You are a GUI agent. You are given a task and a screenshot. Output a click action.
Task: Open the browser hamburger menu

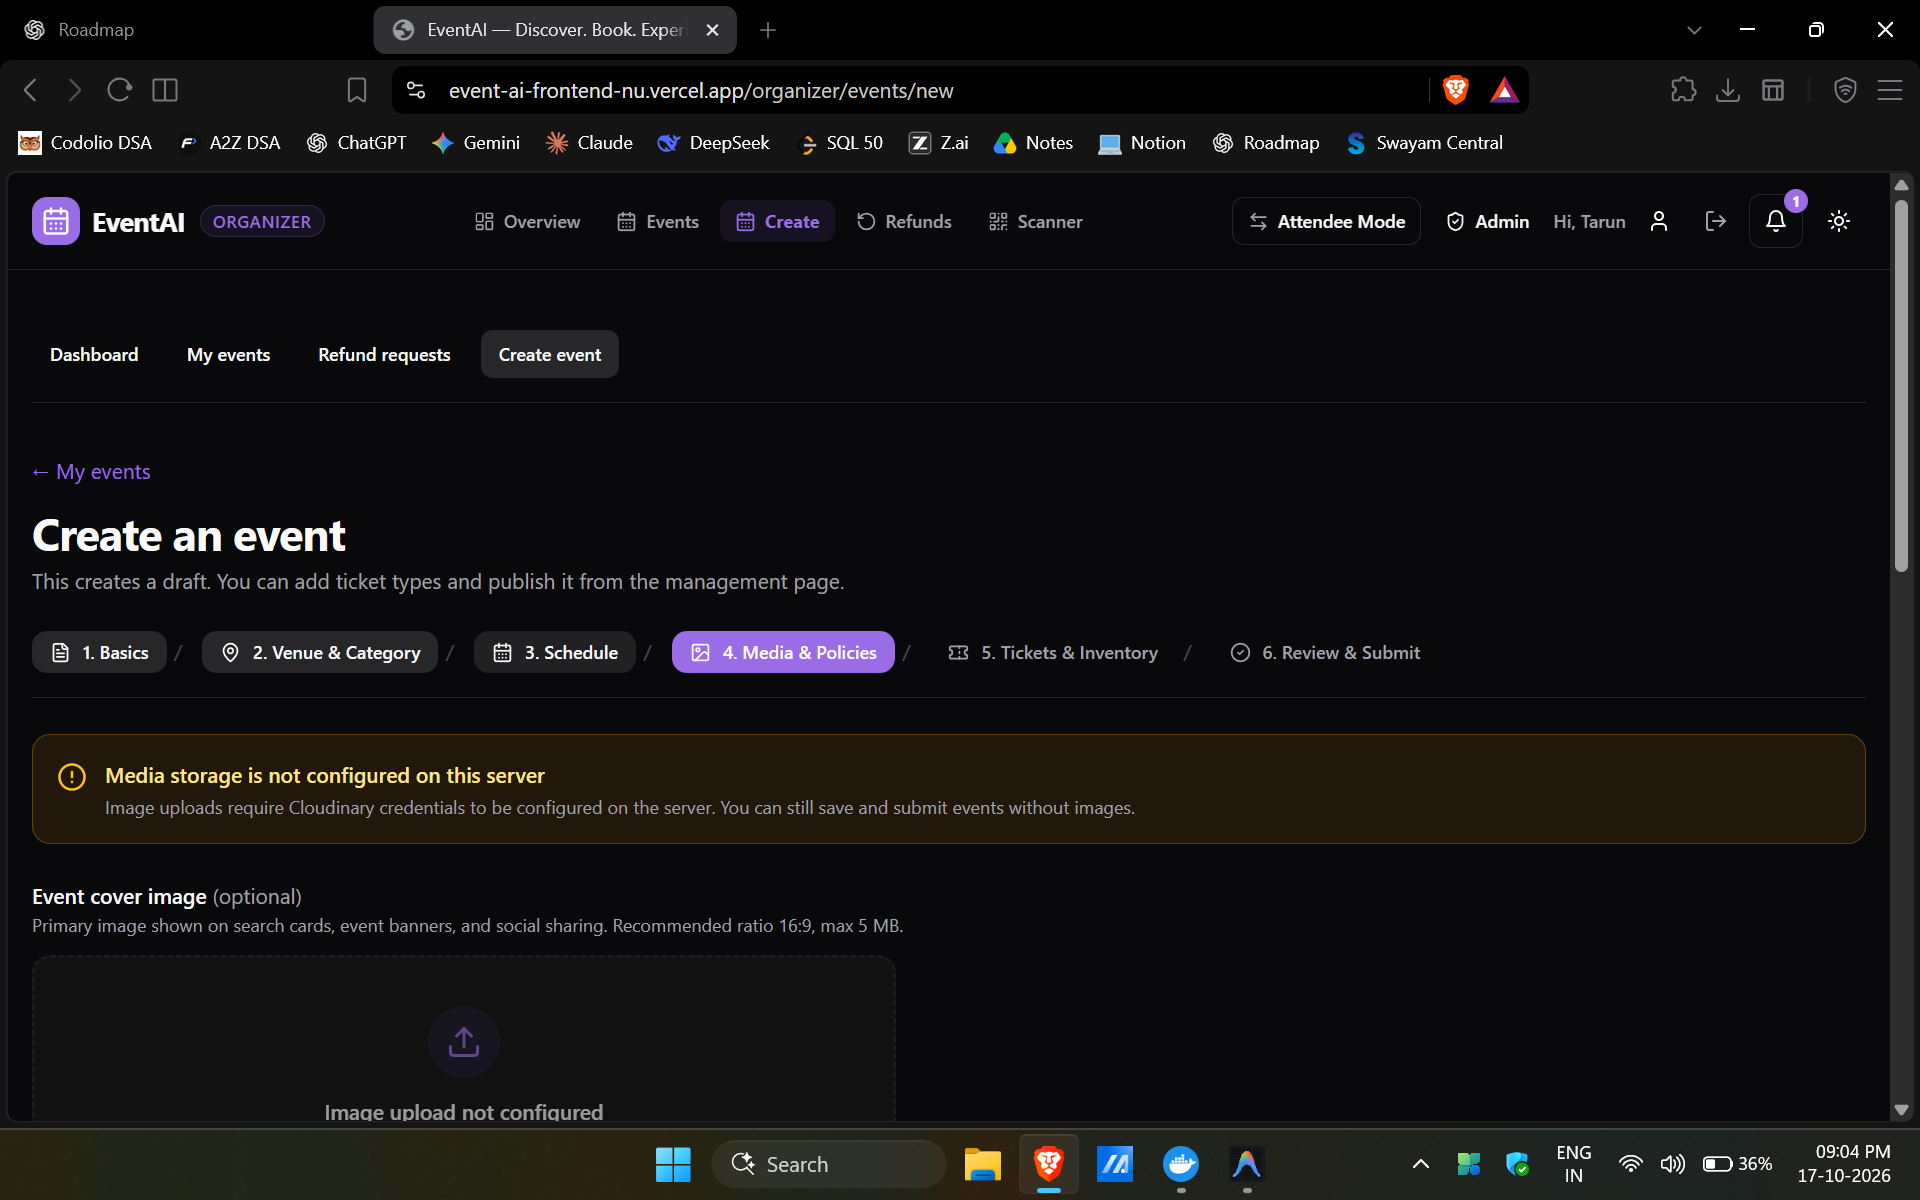coord(1889,90)
